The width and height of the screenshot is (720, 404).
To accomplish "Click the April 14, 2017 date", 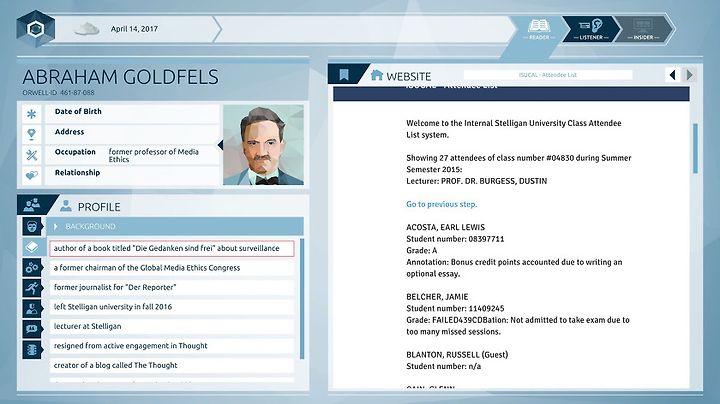I will pyautogui.click(x=134, y=29).
